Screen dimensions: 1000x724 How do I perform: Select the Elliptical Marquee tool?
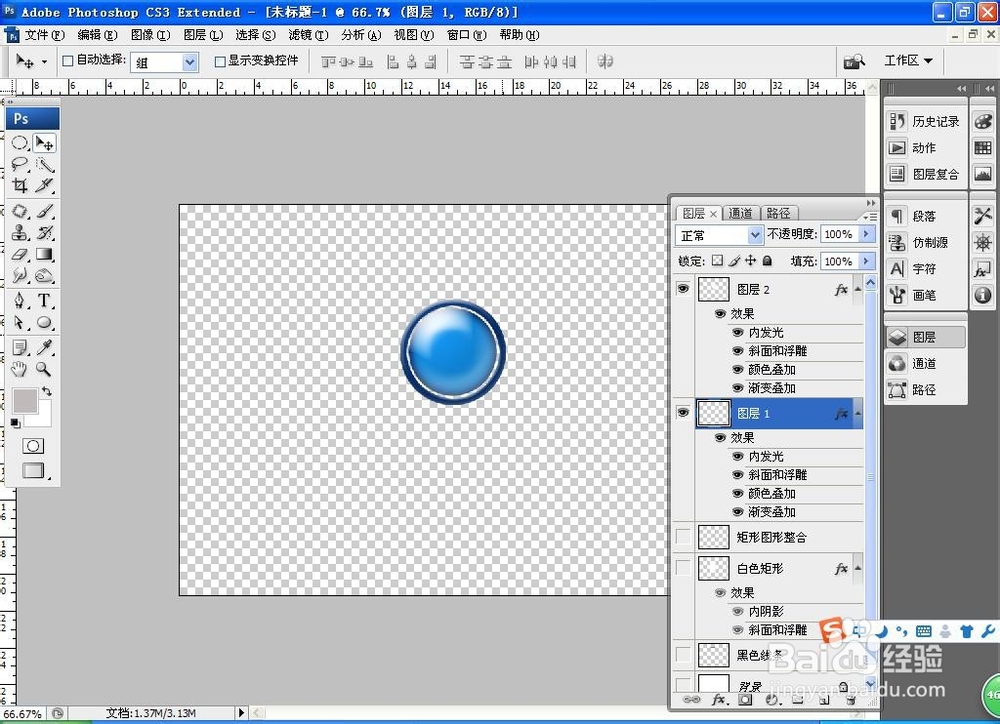click(20, 143)
